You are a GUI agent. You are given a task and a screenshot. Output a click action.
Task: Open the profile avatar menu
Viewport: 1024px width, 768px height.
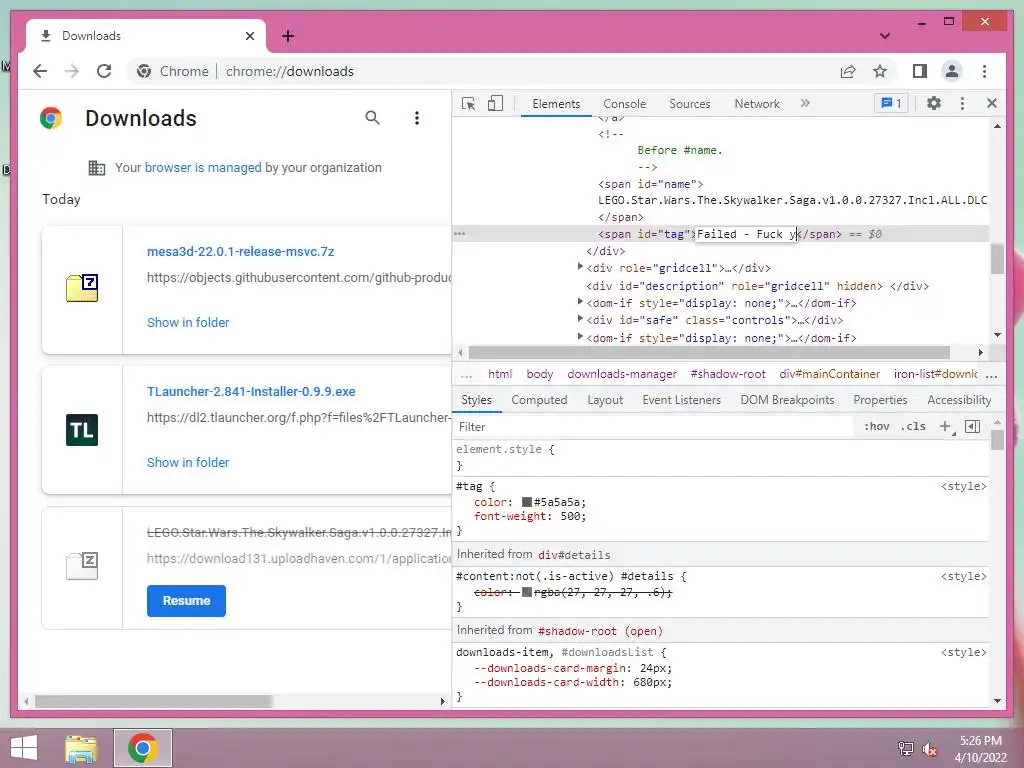952,71
